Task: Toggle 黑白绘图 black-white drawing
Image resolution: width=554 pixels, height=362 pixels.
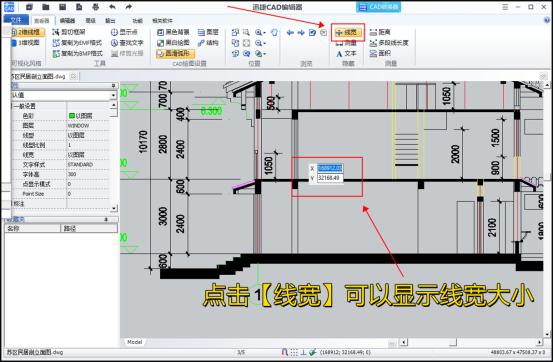Action: [x=173, y=43]
